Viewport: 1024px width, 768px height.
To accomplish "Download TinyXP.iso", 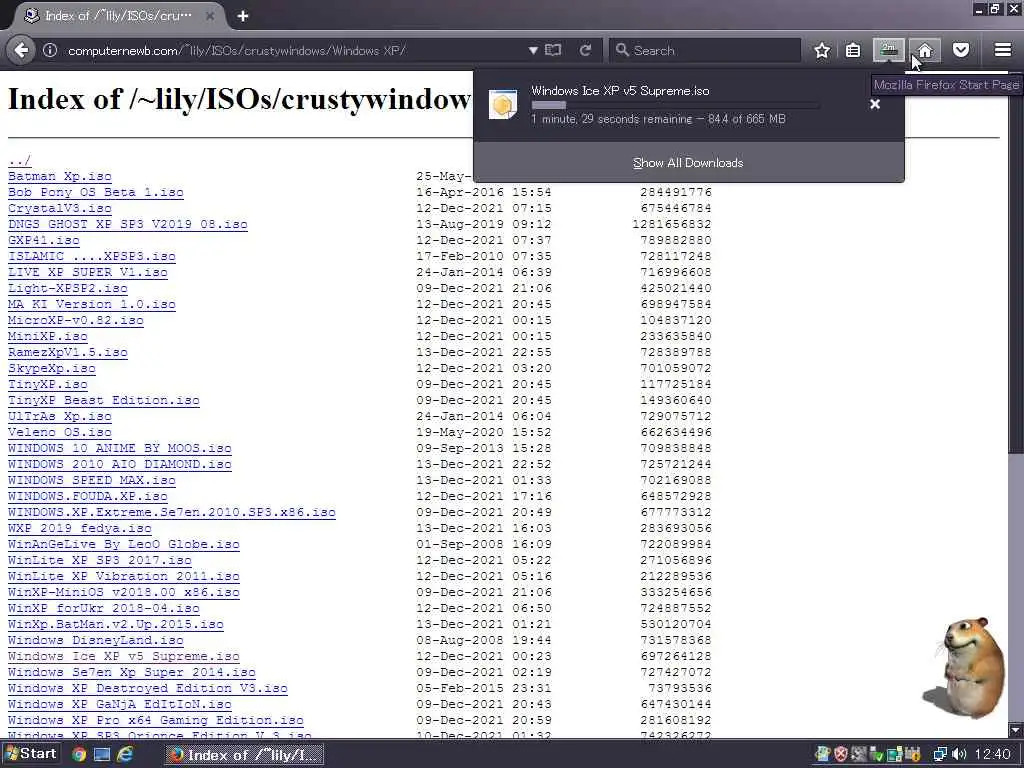I will 48,384.
